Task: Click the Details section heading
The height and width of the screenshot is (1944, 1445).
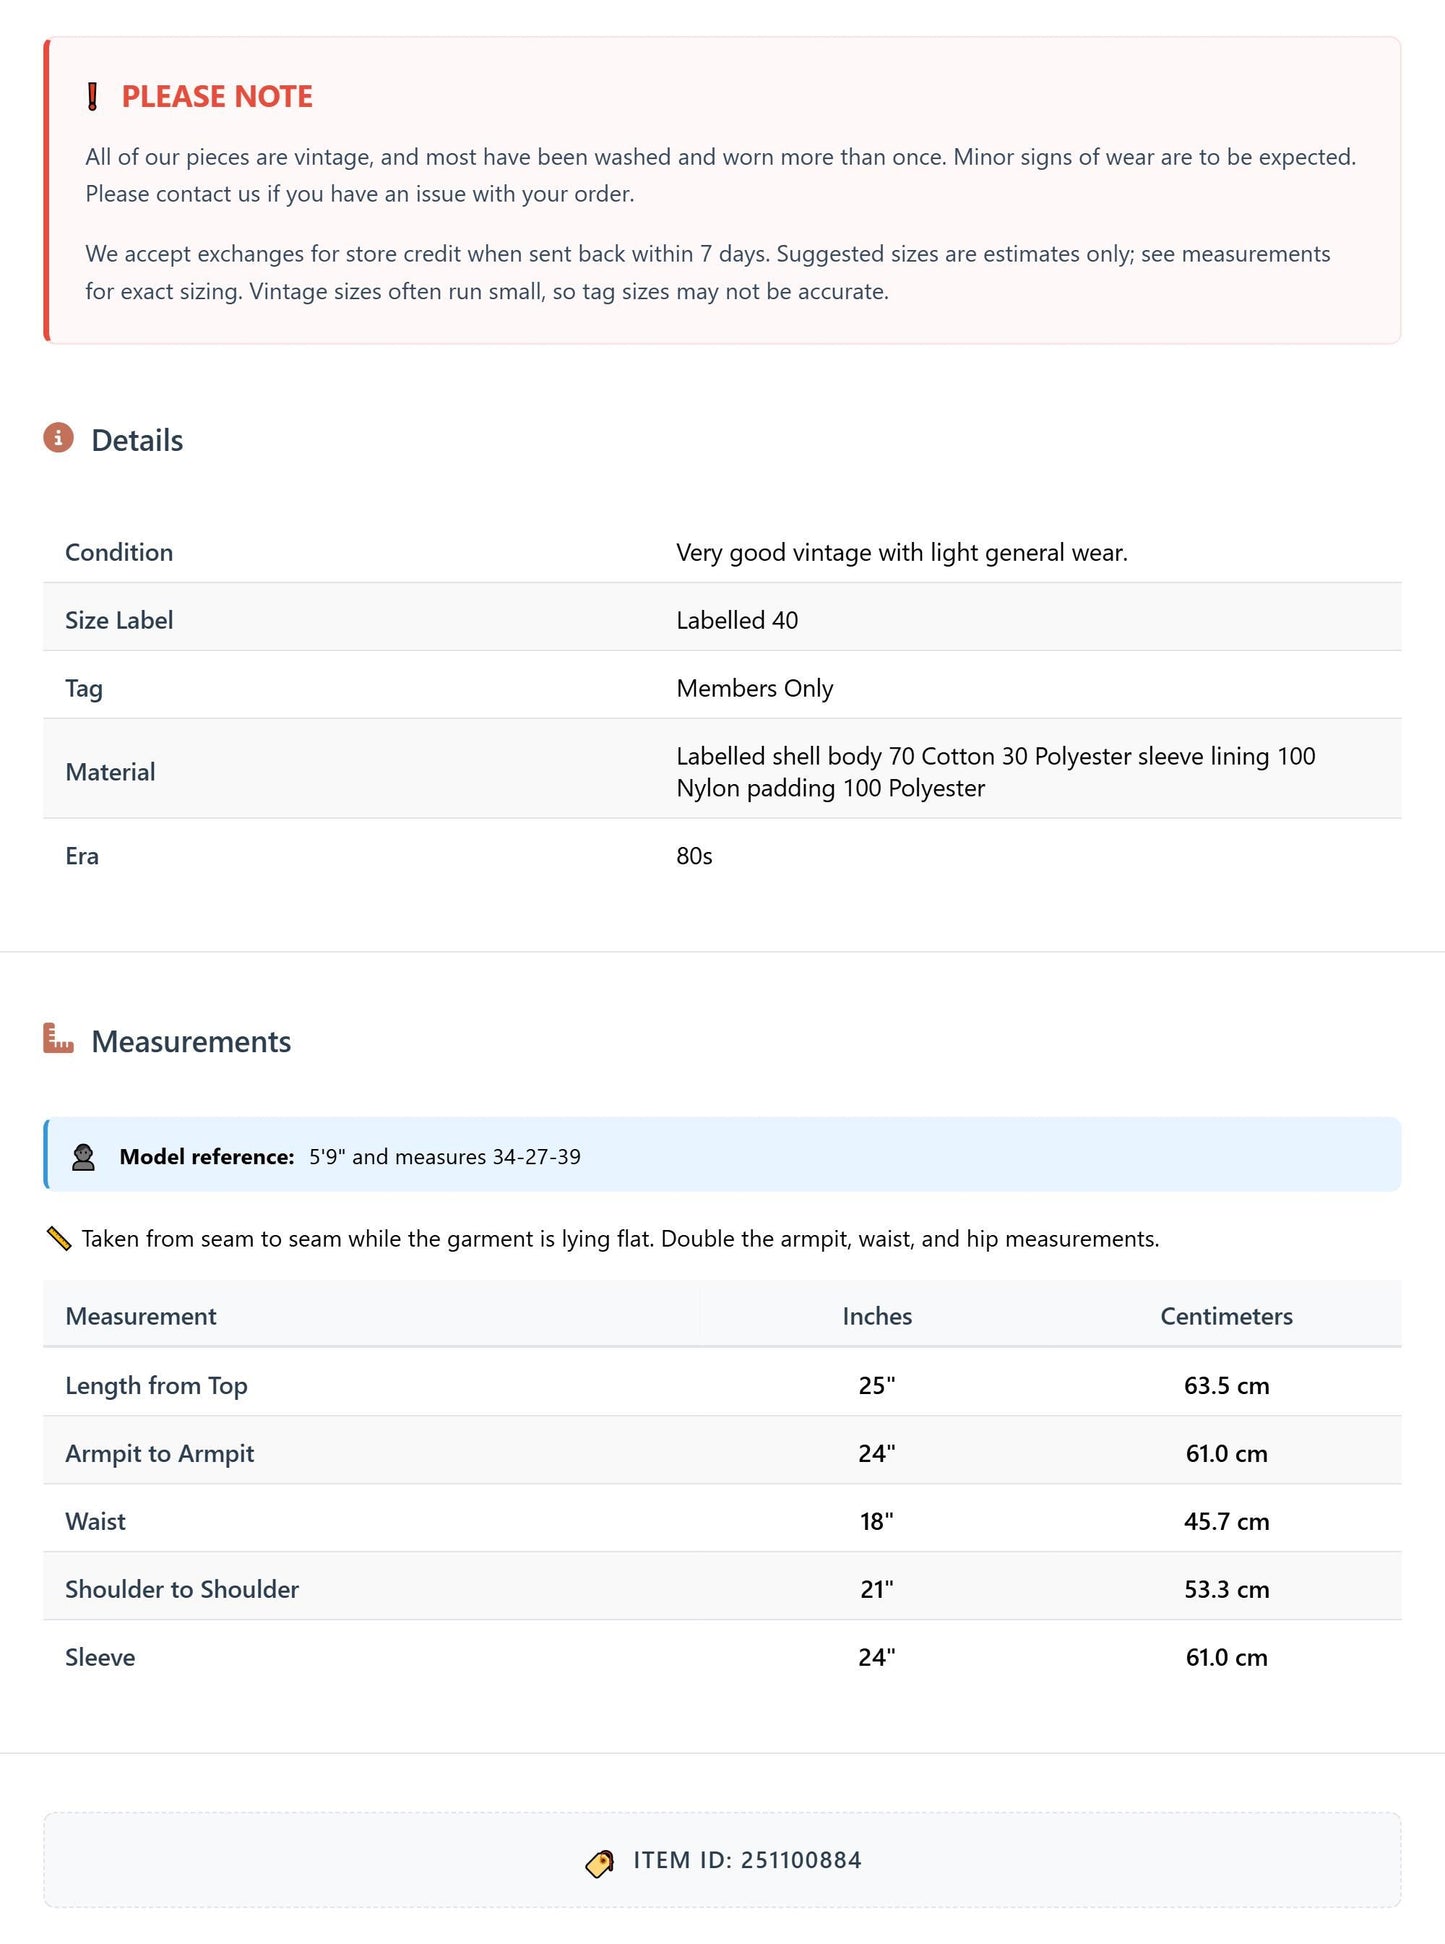Action: pos(137,440)
